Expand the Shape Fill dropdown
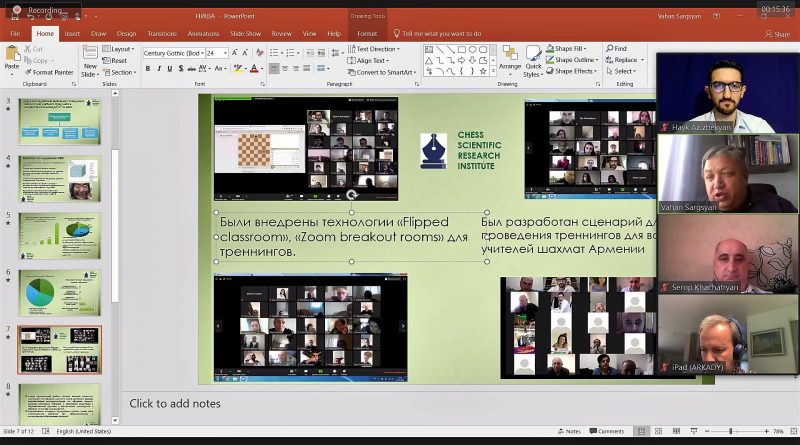 [x=570, y=48]
